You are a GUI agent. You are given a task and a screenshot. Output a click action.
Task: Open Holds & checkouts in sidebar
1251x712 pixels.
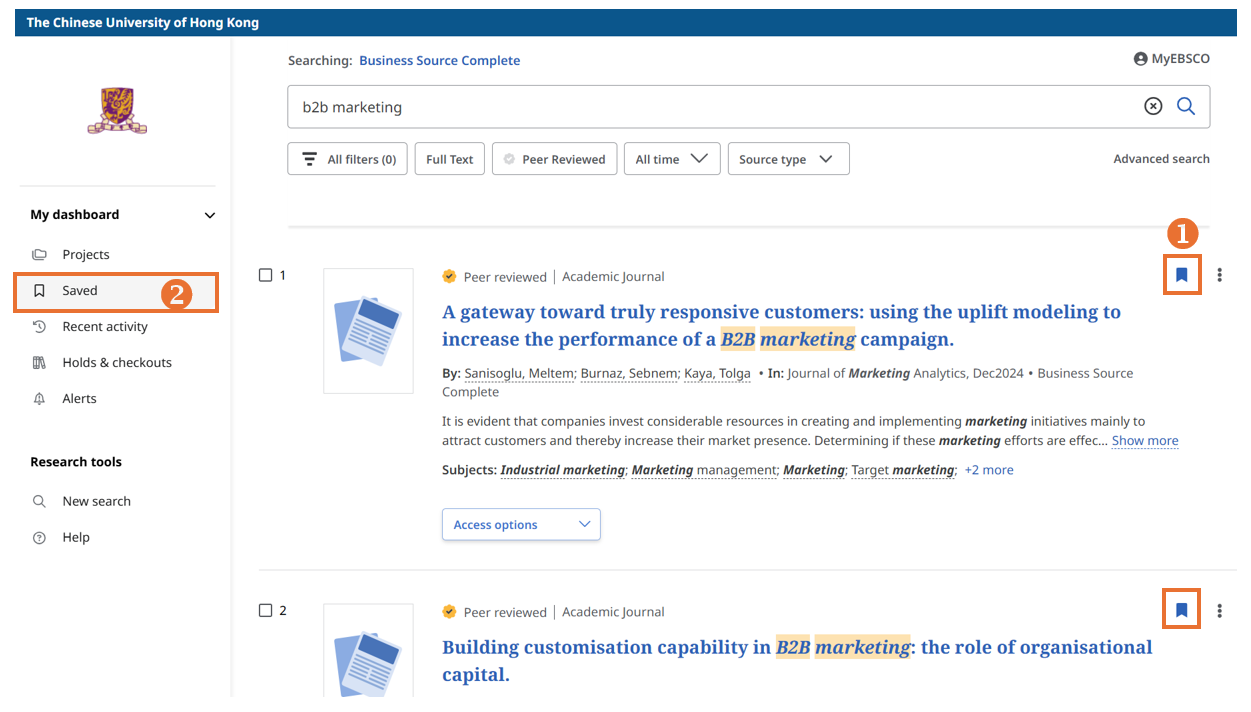click(x=117, y=362)
